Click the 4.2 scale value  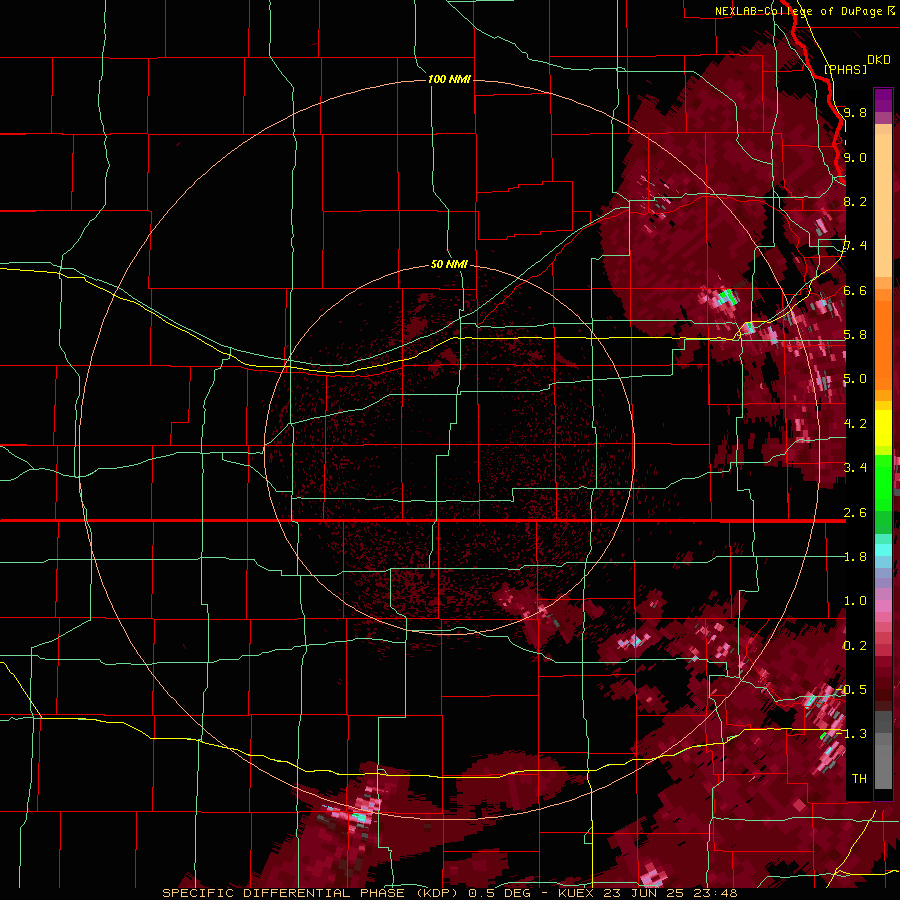tap(855, 424)
